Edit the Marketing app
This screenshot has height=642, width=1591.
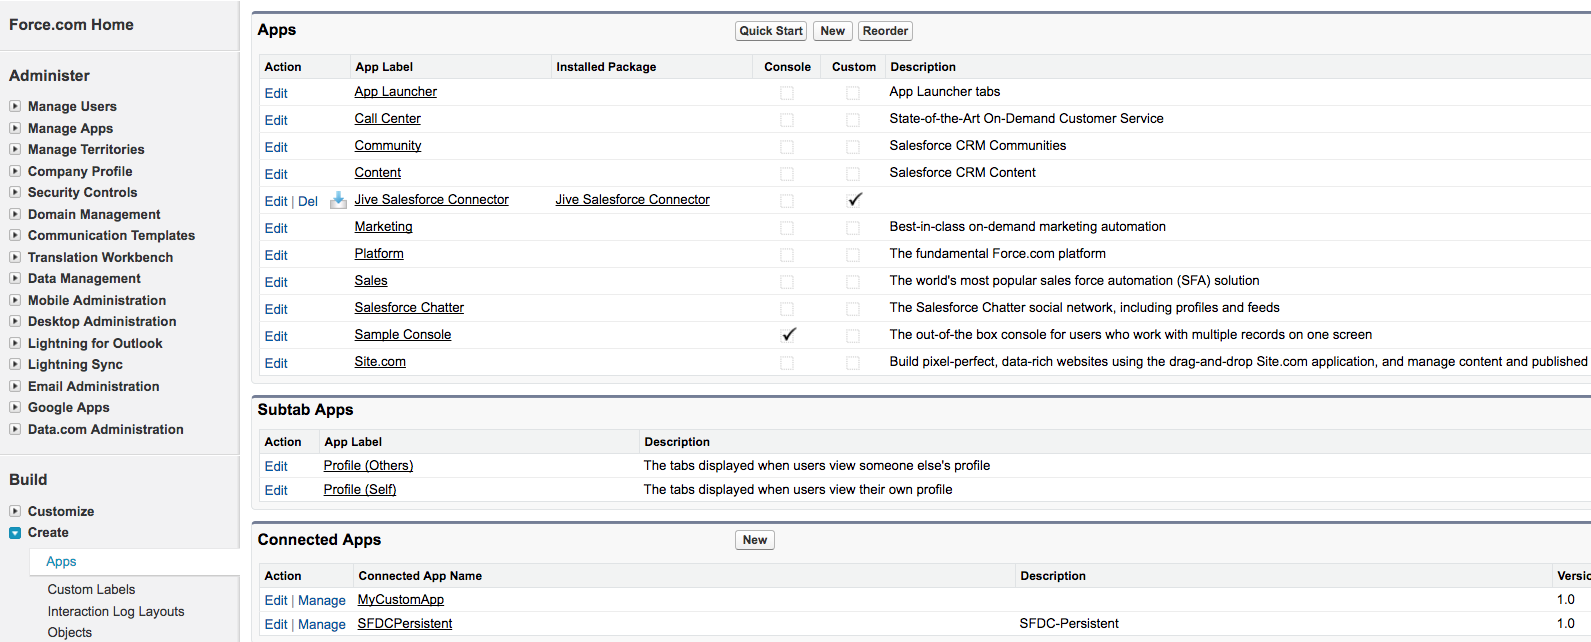tap(276, 228)
